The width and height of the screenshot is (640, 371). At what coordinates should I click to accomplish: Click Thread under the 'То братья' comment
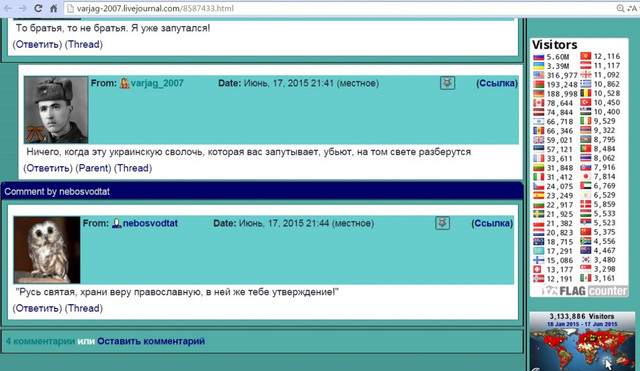point(84,44)
